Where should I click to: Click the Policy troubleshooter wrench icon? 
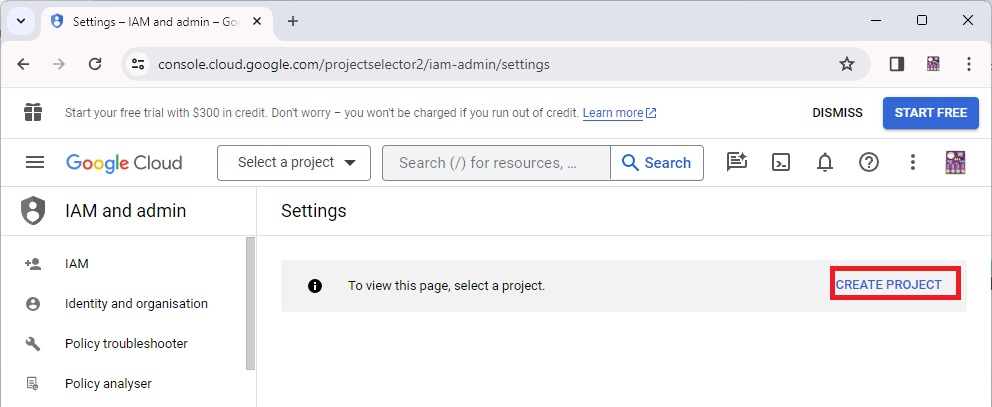tap(33, 344)
